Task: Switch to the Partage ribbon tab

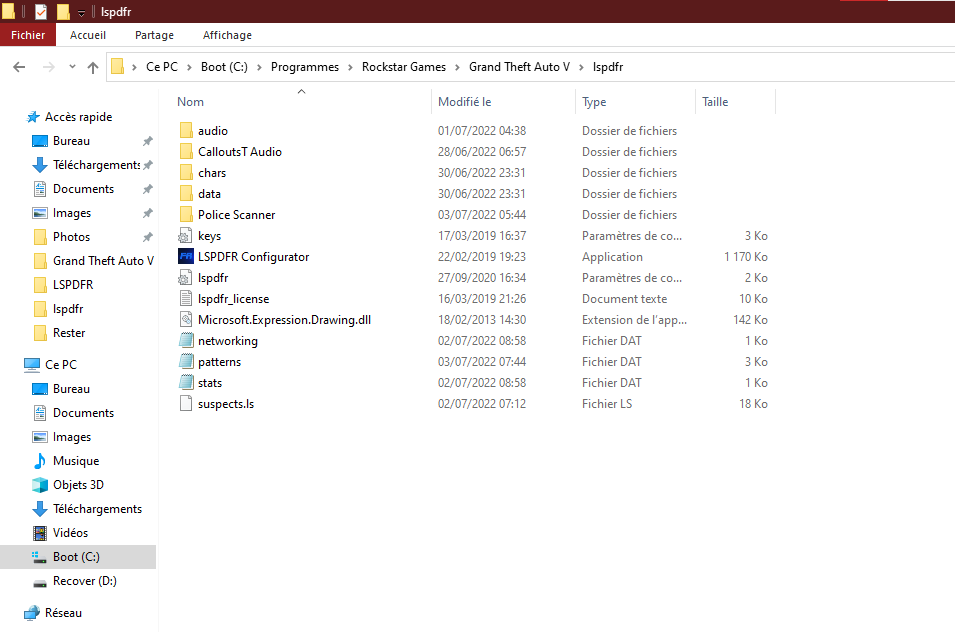Action: coord(154,35)
